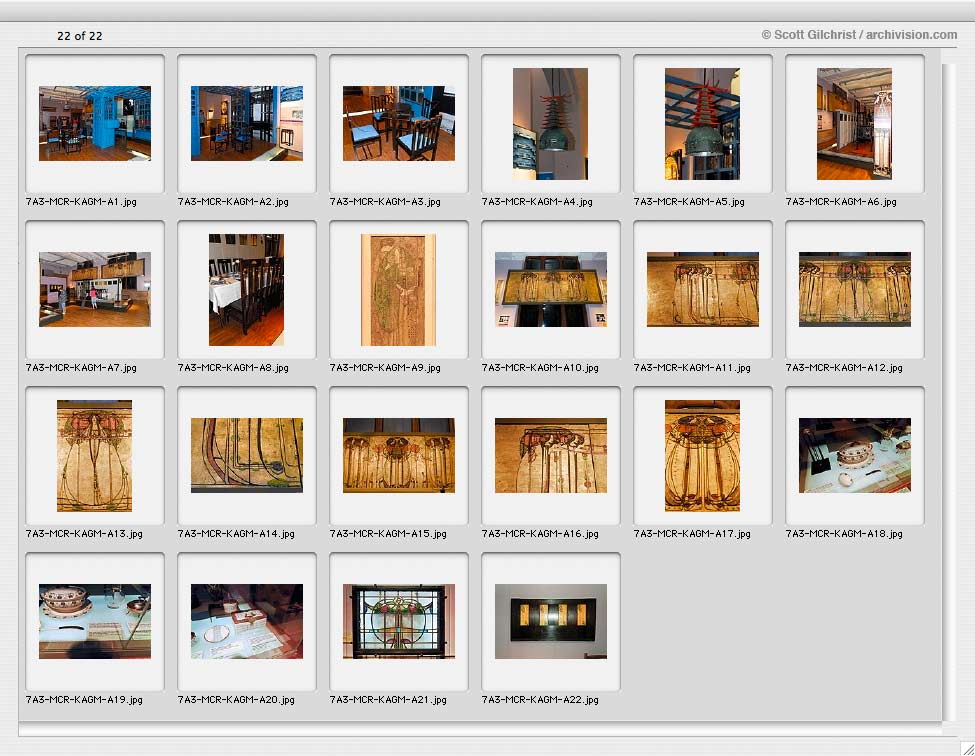Click filename 7A3-MCR-KAGM-A10.jpg
Screen dimensions: 975x756
tap(540, 367)
